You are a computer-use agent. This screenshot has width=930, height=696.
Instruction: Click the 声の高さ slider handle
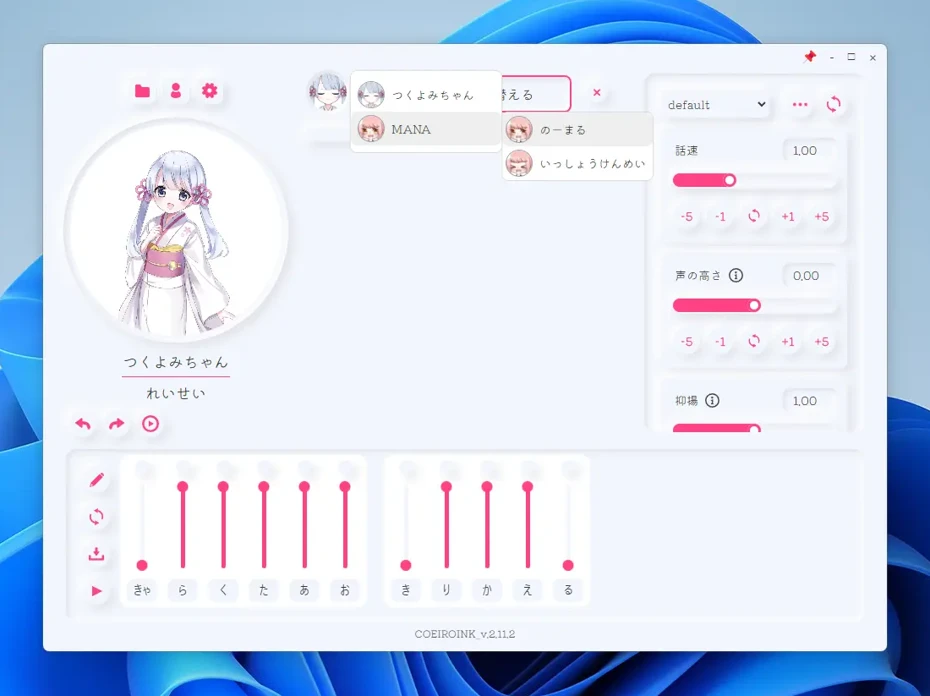[x=754, y=306]
